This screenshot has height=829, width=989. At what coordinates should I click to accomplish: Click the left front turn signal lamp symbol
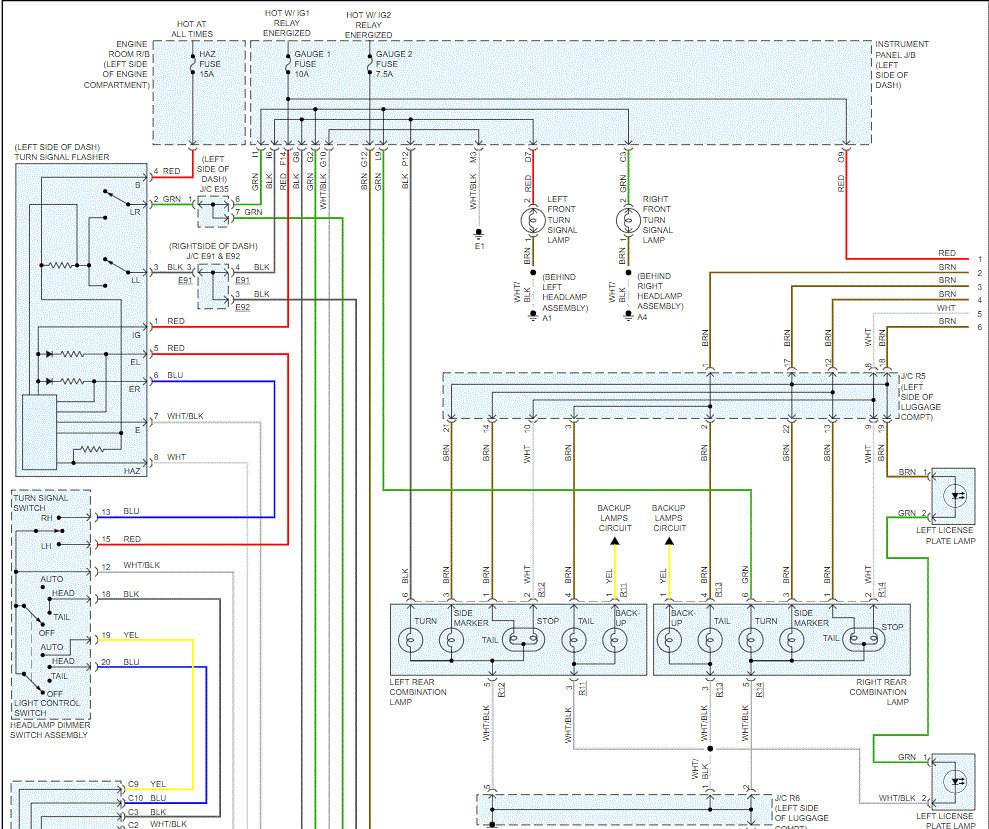[533, 221]
